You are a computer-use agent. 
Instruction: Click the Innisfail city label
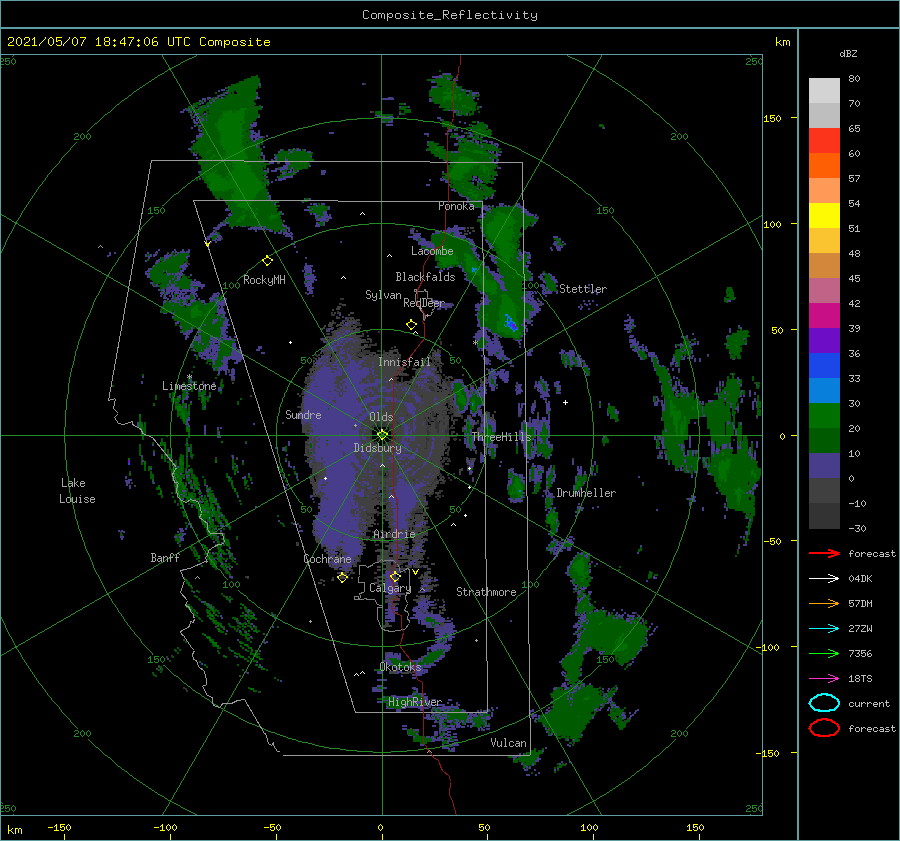click(x=404, y=362)
